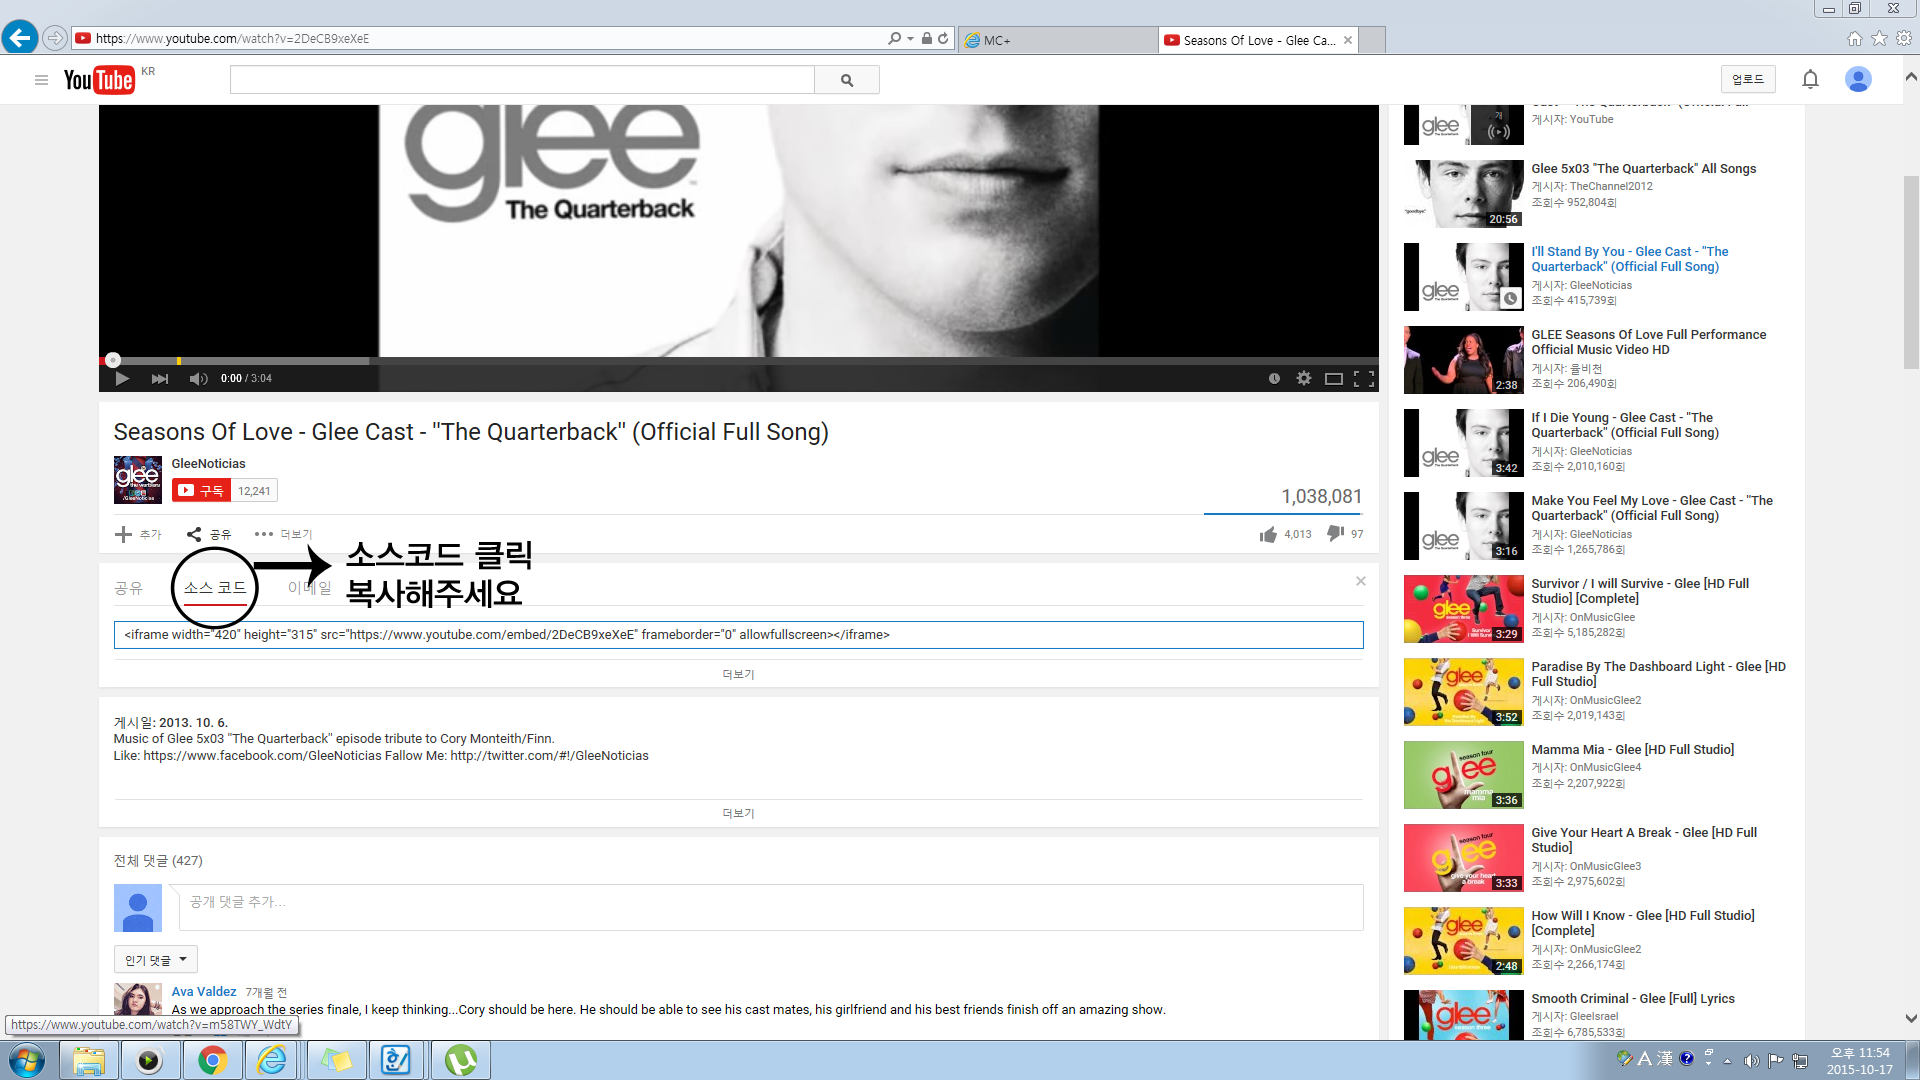Switch to the 공유 share tab
Screen dimensions: 1920x1080
click(128, 588)
